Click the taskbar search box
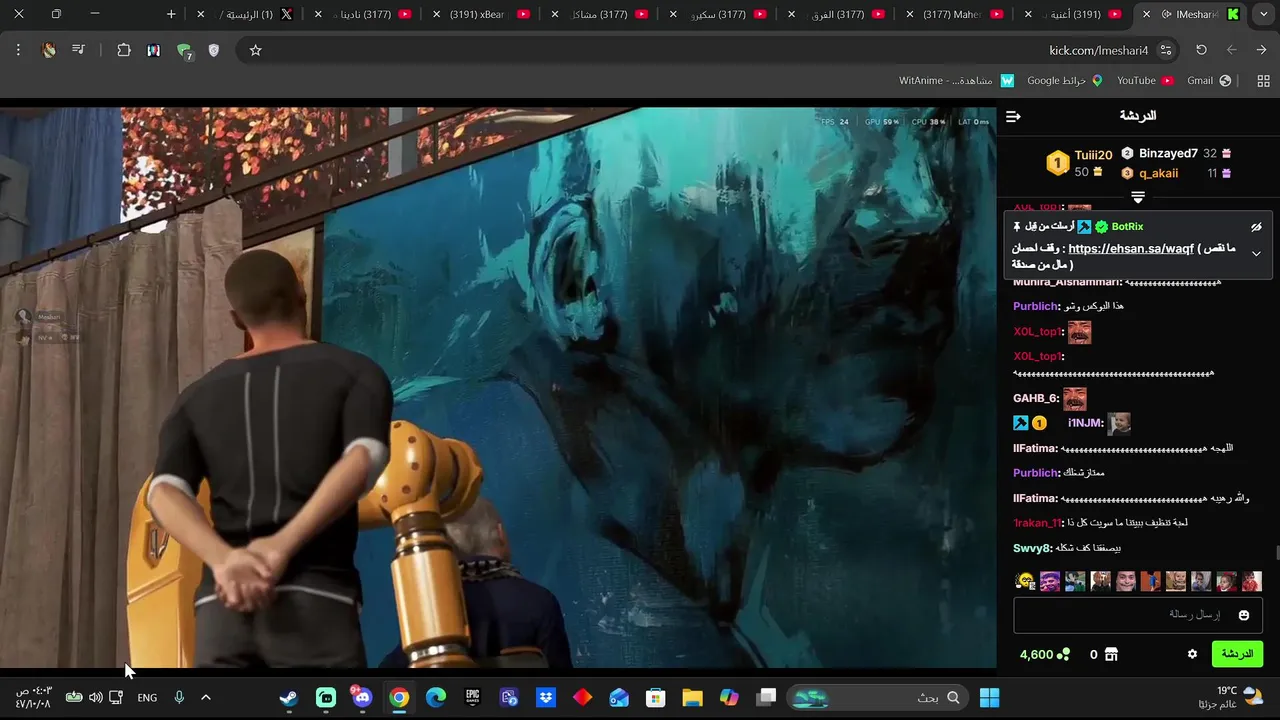Image resolution: width=1280 pixels, height=720 pixels. (x=878, y=697)
